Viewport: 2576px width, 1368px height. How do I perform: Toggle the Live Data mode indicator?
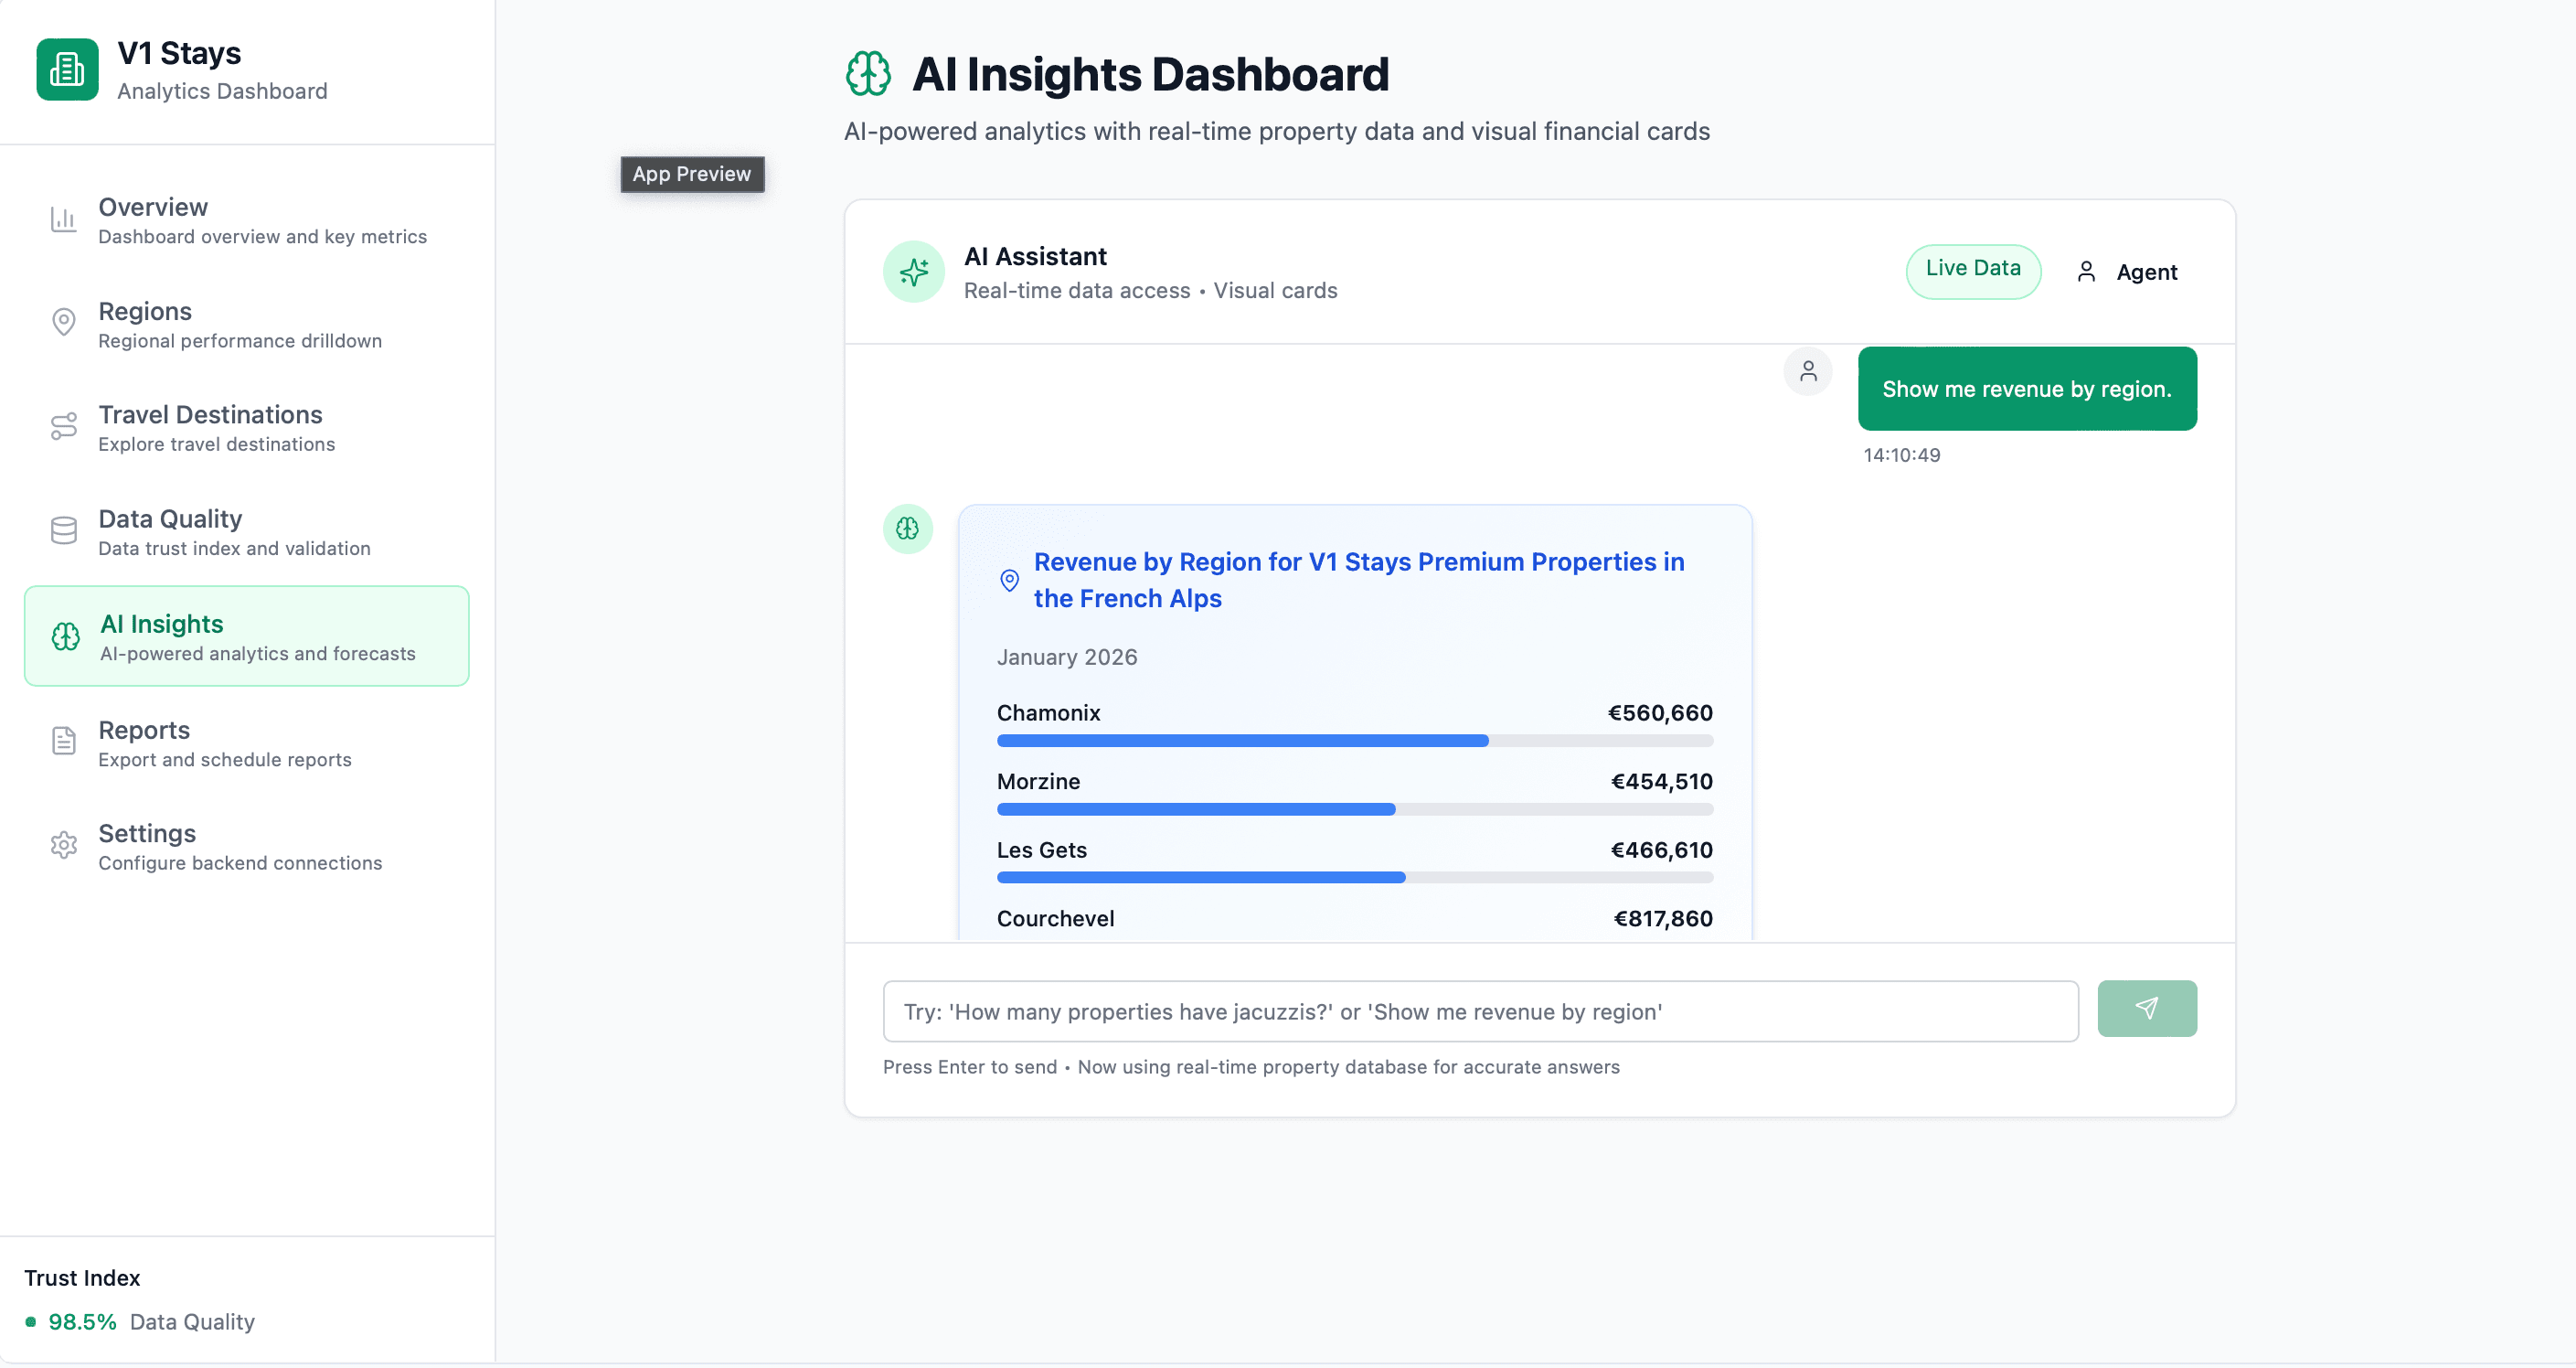pyautogui.click(x=1972, y=269)
